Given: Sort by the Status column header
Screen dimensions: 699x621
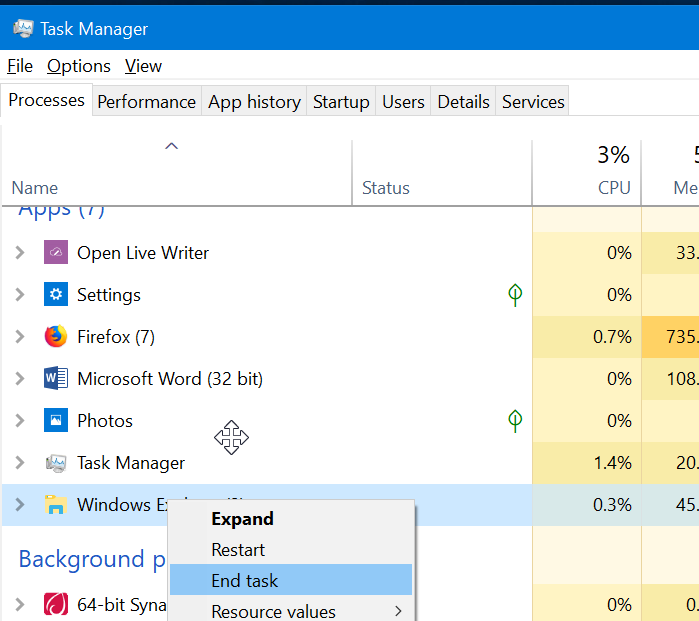Looking at the screenshot, I should point(386,188).
